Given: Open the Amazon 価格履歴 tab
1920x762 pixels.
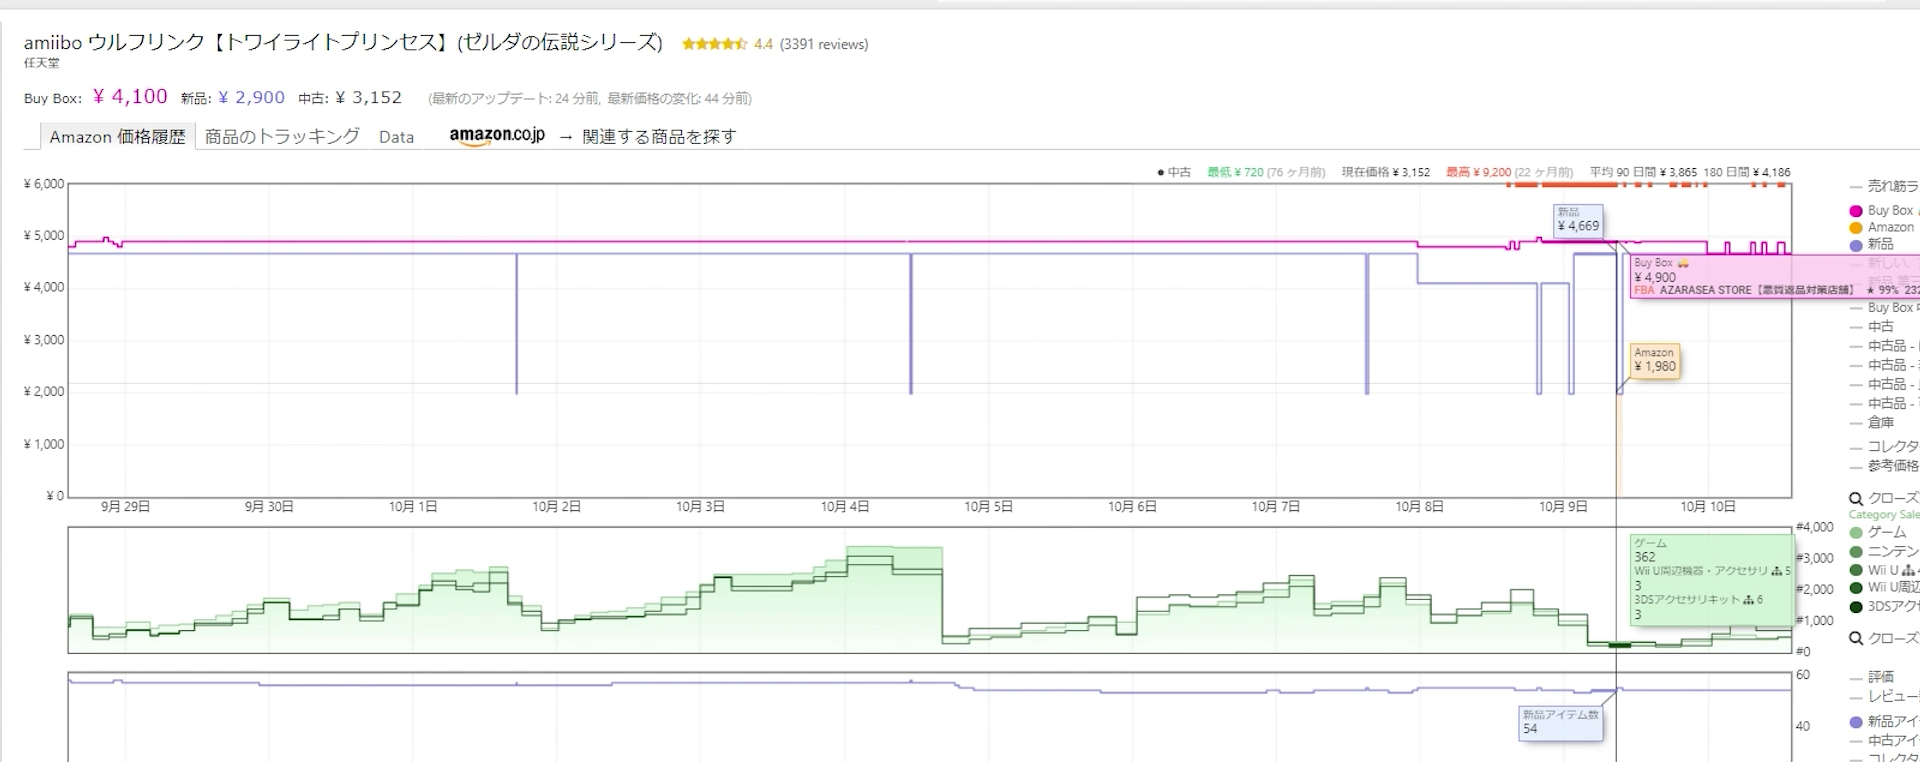Looking at the screenshot, I should coord(117,137).
